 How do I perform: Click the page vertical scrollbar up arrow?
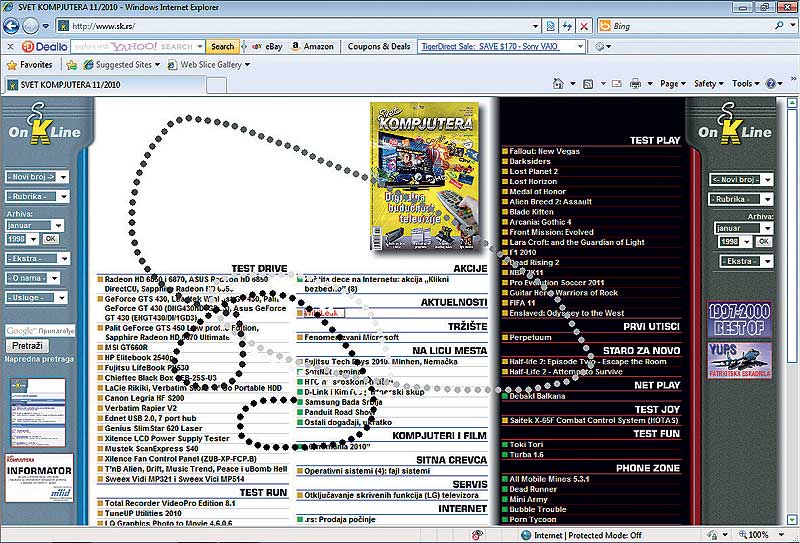792,103
